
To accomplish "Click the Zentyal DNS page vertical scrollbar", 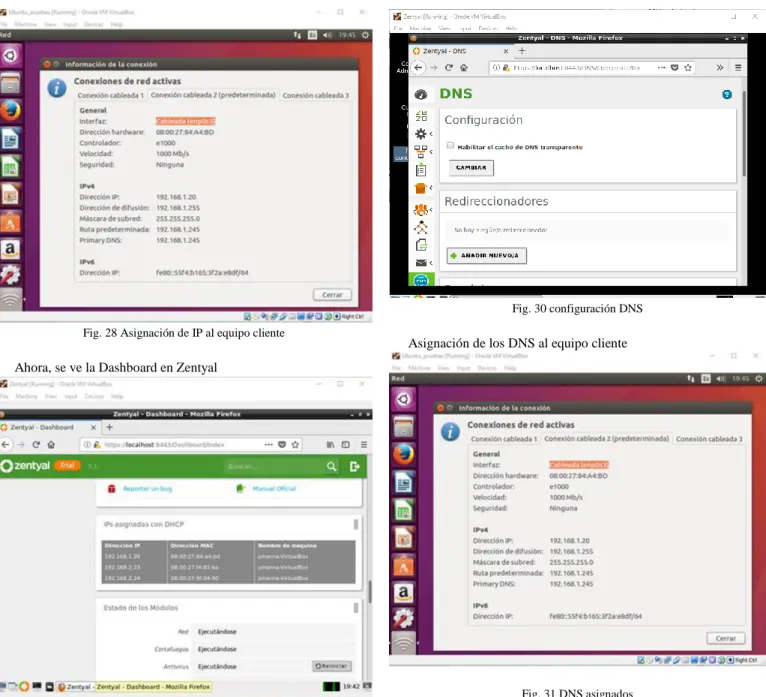I will pos(744,133).
